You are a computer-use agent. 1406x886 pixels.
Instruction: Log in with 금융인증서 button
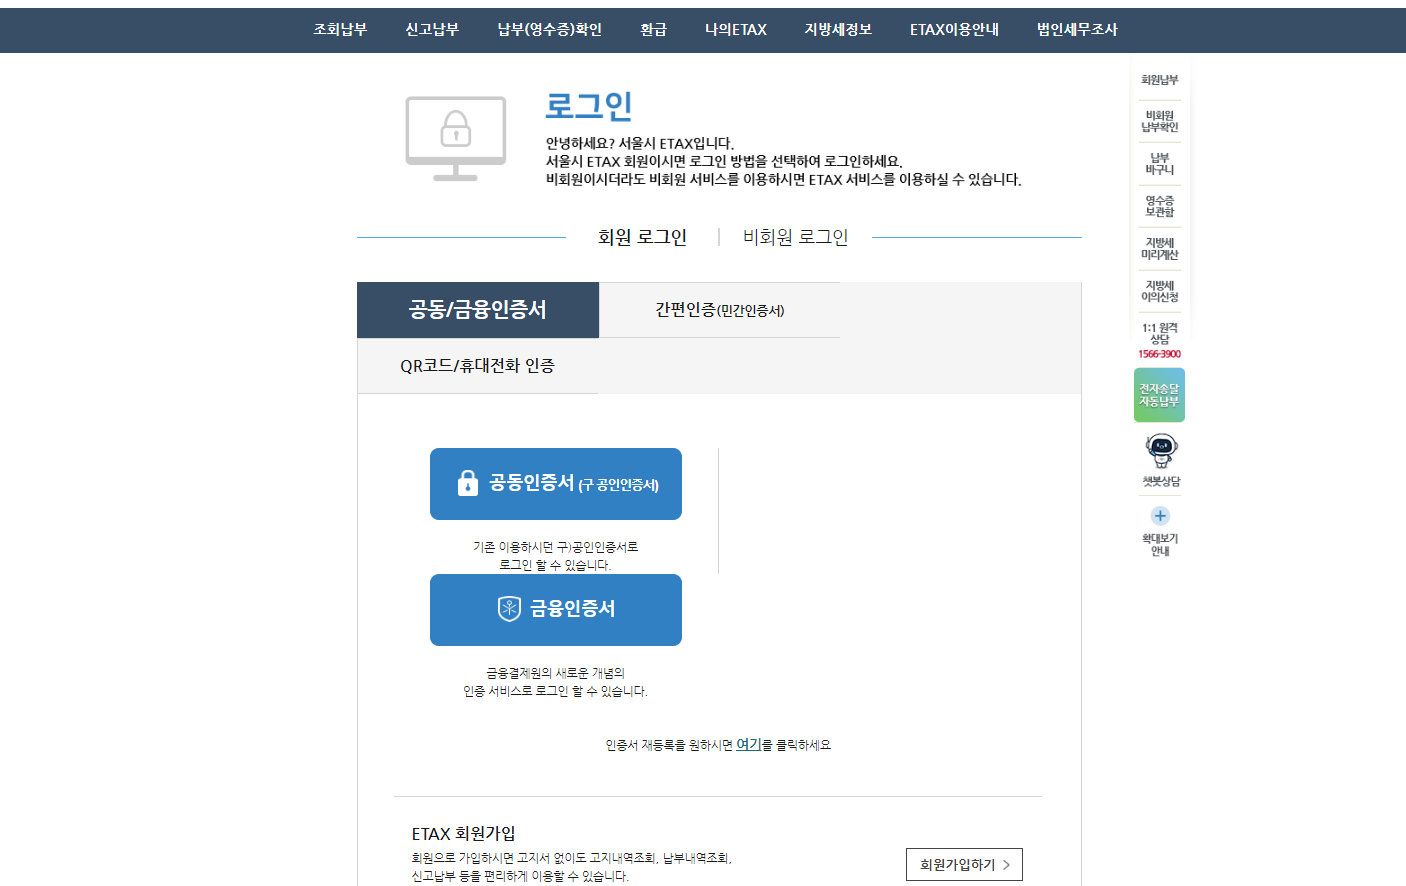click(556, 610)
